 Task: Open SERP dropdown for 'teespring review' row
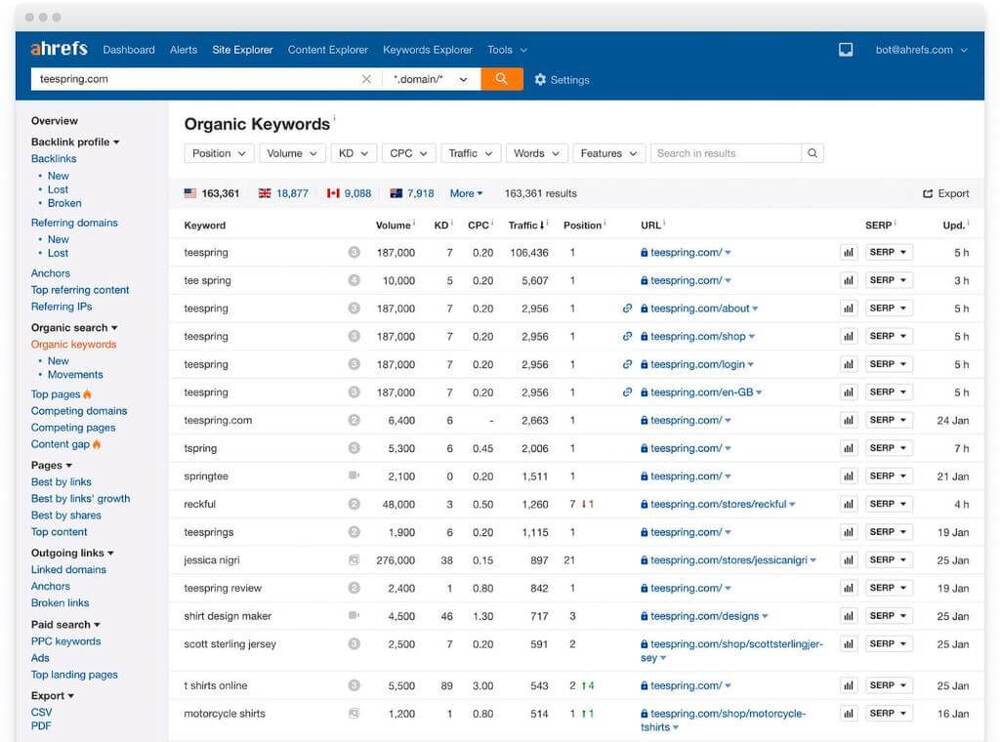pos(888,588)
